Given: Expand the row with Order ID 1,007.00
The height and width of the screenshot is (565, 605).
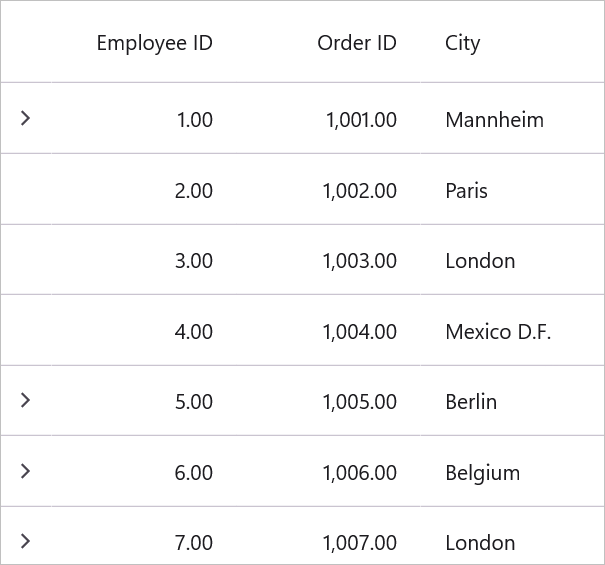Looking at the screenshot, I should click(25, 541).
